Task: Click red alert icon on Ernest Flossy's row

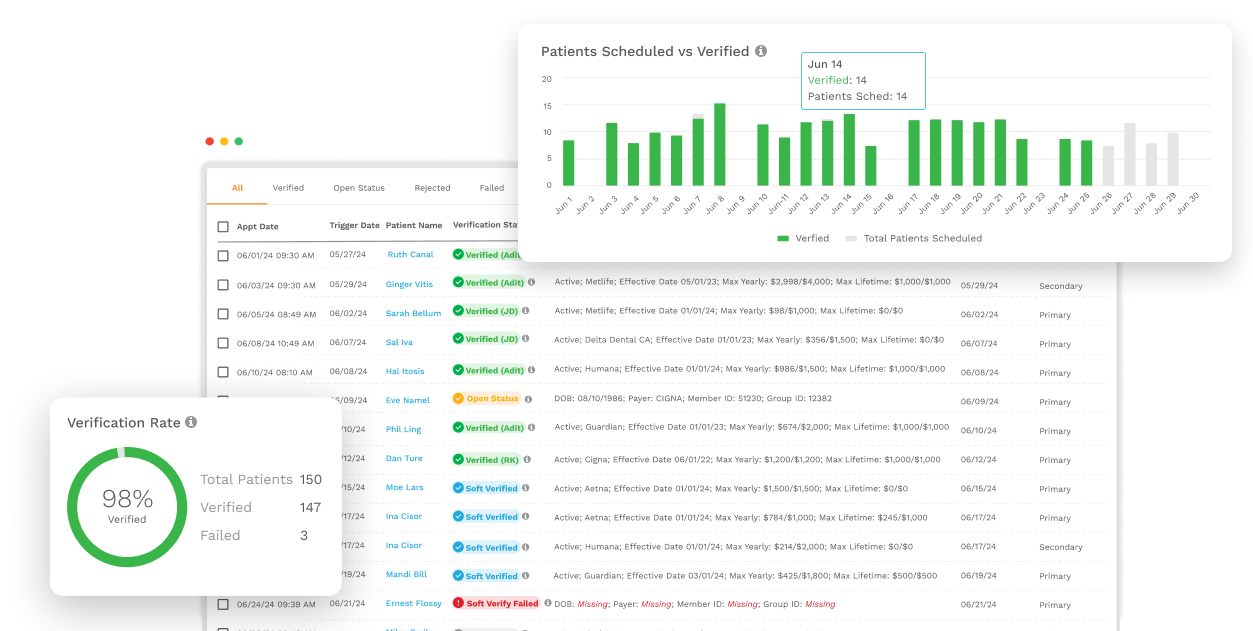Action: pos(459,603)
